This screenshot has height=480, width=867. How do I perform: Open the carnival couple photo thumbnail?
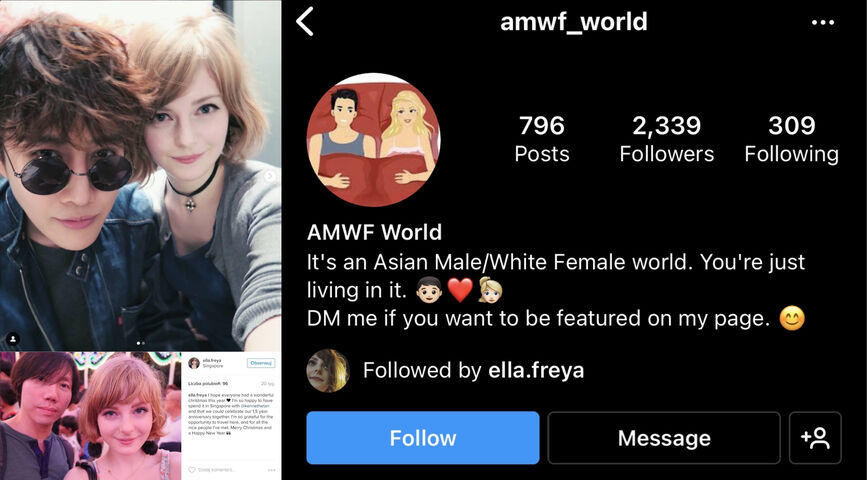(x=91, y=416)
